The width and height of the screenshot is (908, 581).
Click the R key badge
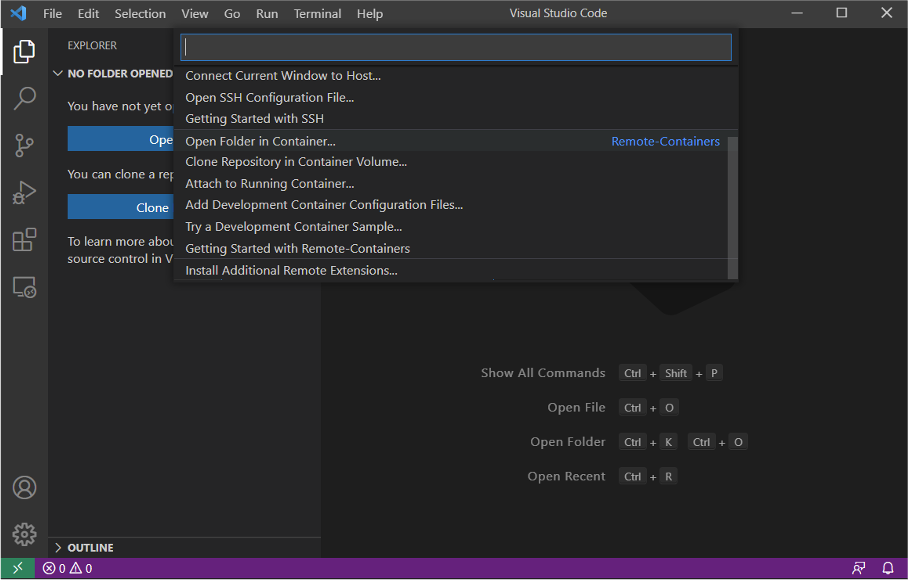click(668, 477)
